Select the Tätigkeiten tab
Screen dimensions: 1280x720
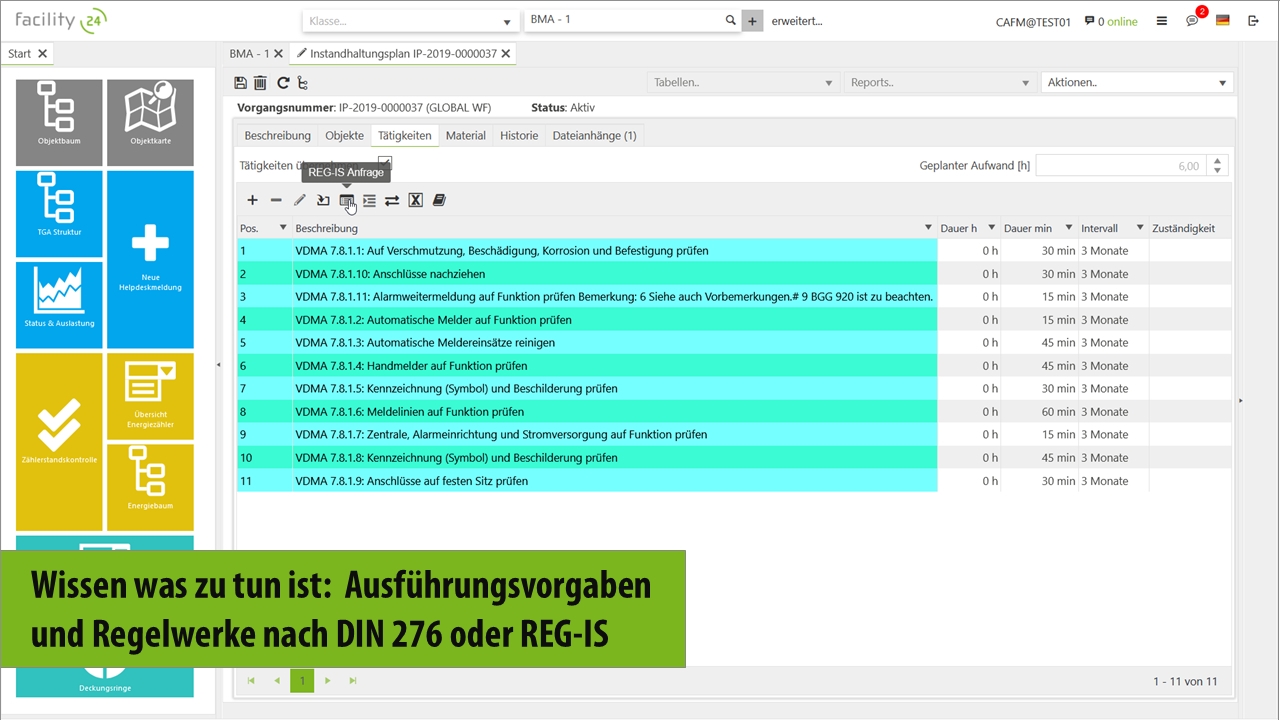click(405, 135)
